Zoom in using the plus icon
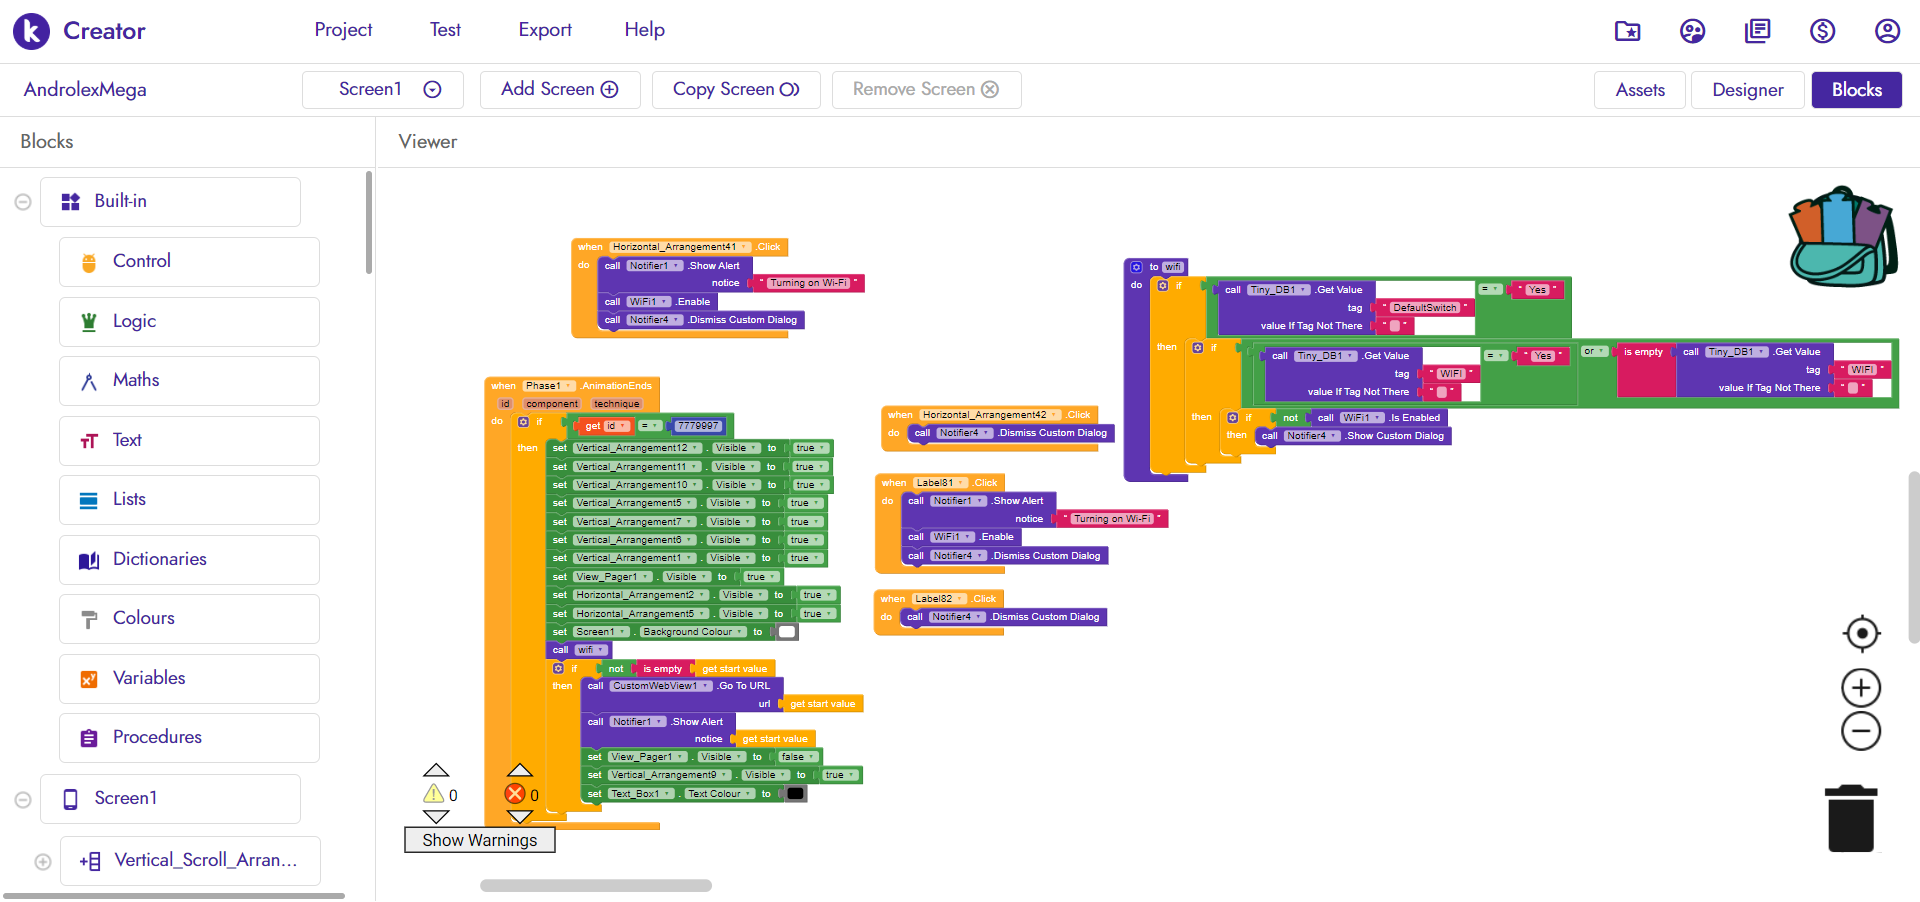Screen dimensions: 1920x902 pos(1861,688)
